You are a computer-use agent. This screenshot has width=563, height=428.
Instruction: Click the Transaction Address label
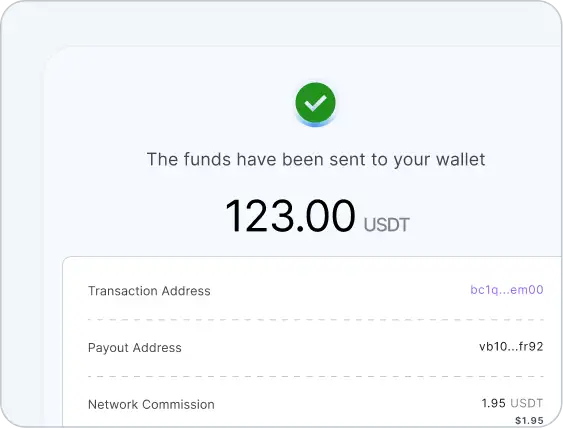(149, 291)
